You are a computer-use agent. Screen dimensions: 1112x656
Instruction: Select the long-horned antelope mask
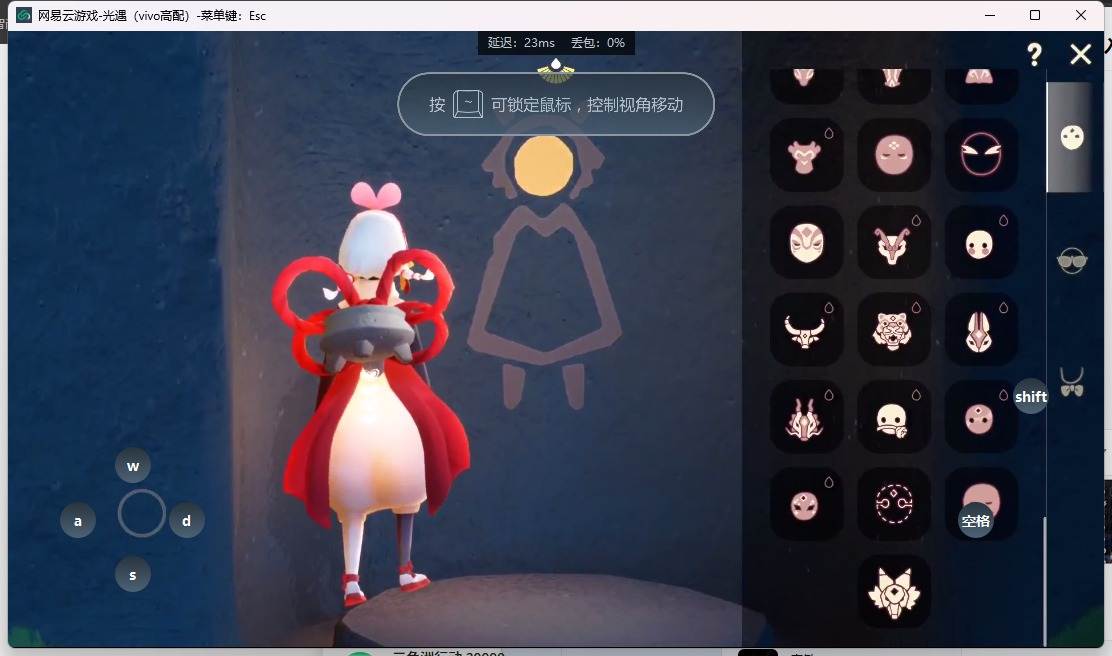(894, 243)
